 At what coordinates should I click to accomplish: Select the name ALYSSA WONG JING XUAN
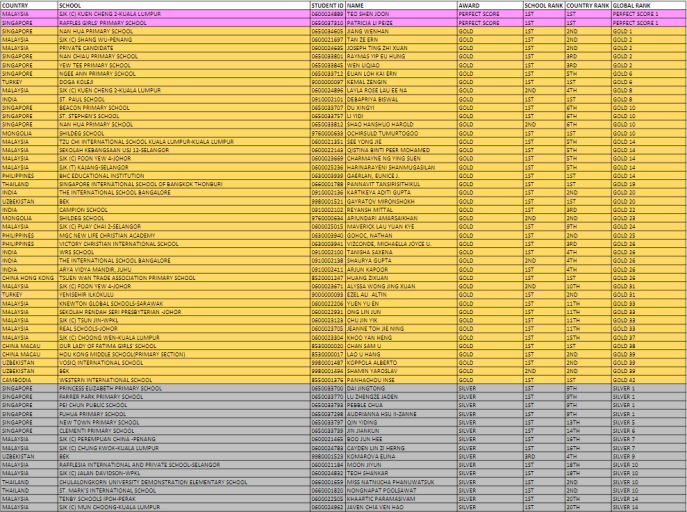tap(401, 286)
